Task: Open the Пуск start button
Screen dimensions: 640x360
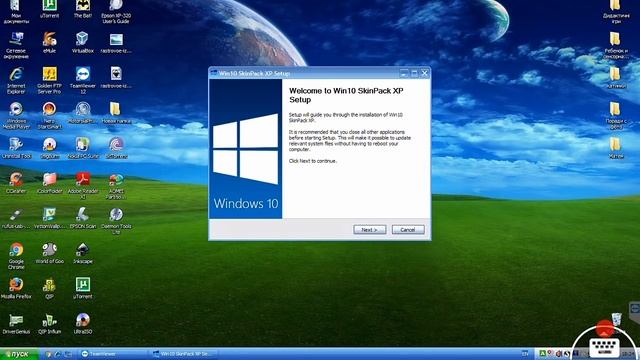Action: 18,354
